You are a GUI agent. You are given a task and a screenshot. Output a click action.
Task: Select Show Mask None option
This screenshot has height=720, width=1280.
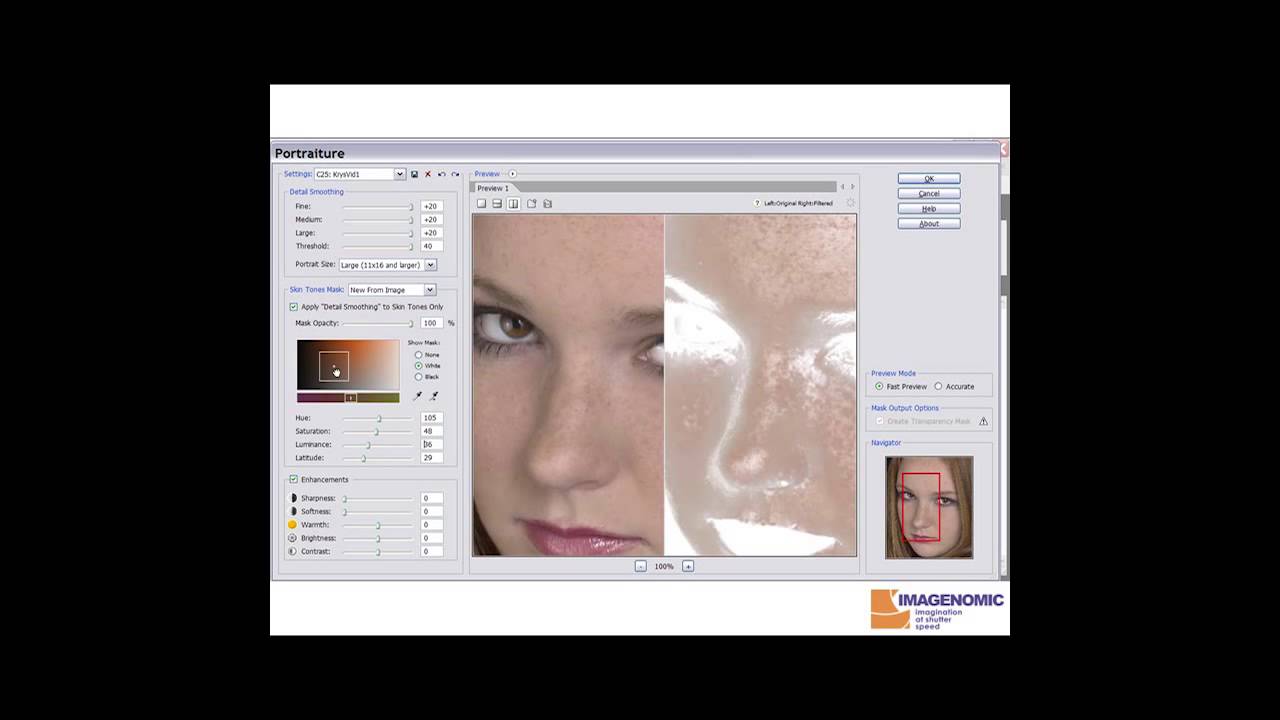418,355
